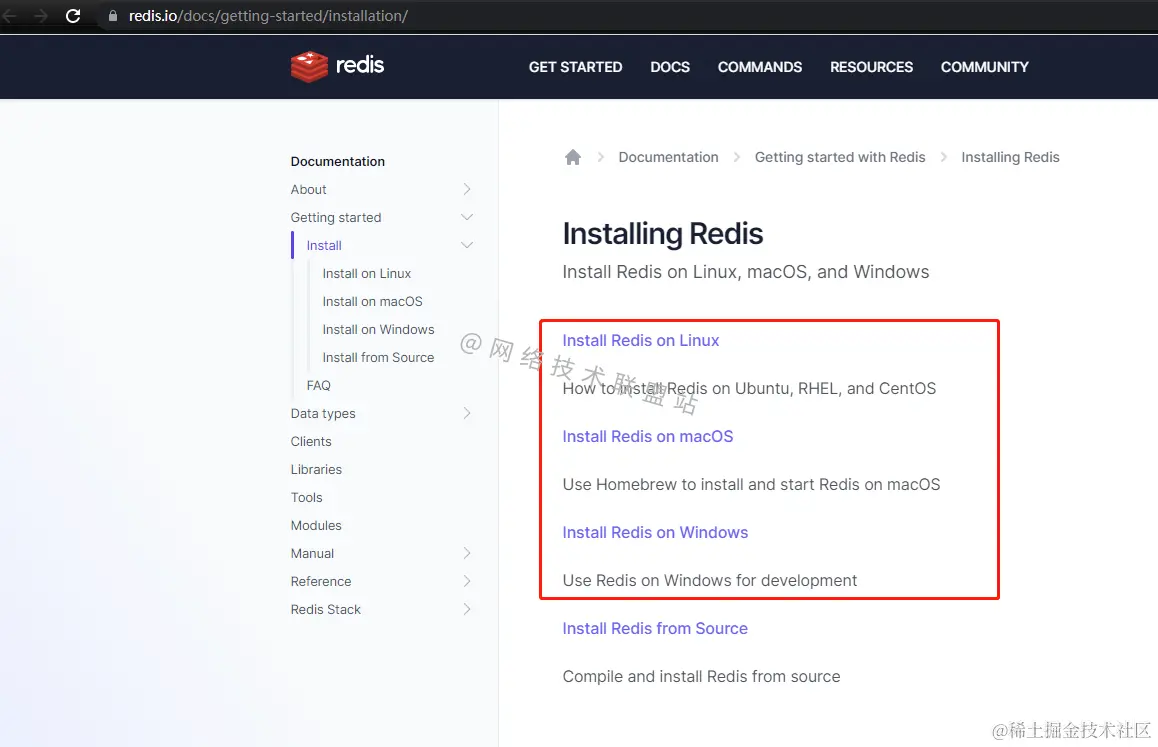Expand the Reference section chevron
The height and width of the screenshot is (747, 1158).
click(467, 581)
